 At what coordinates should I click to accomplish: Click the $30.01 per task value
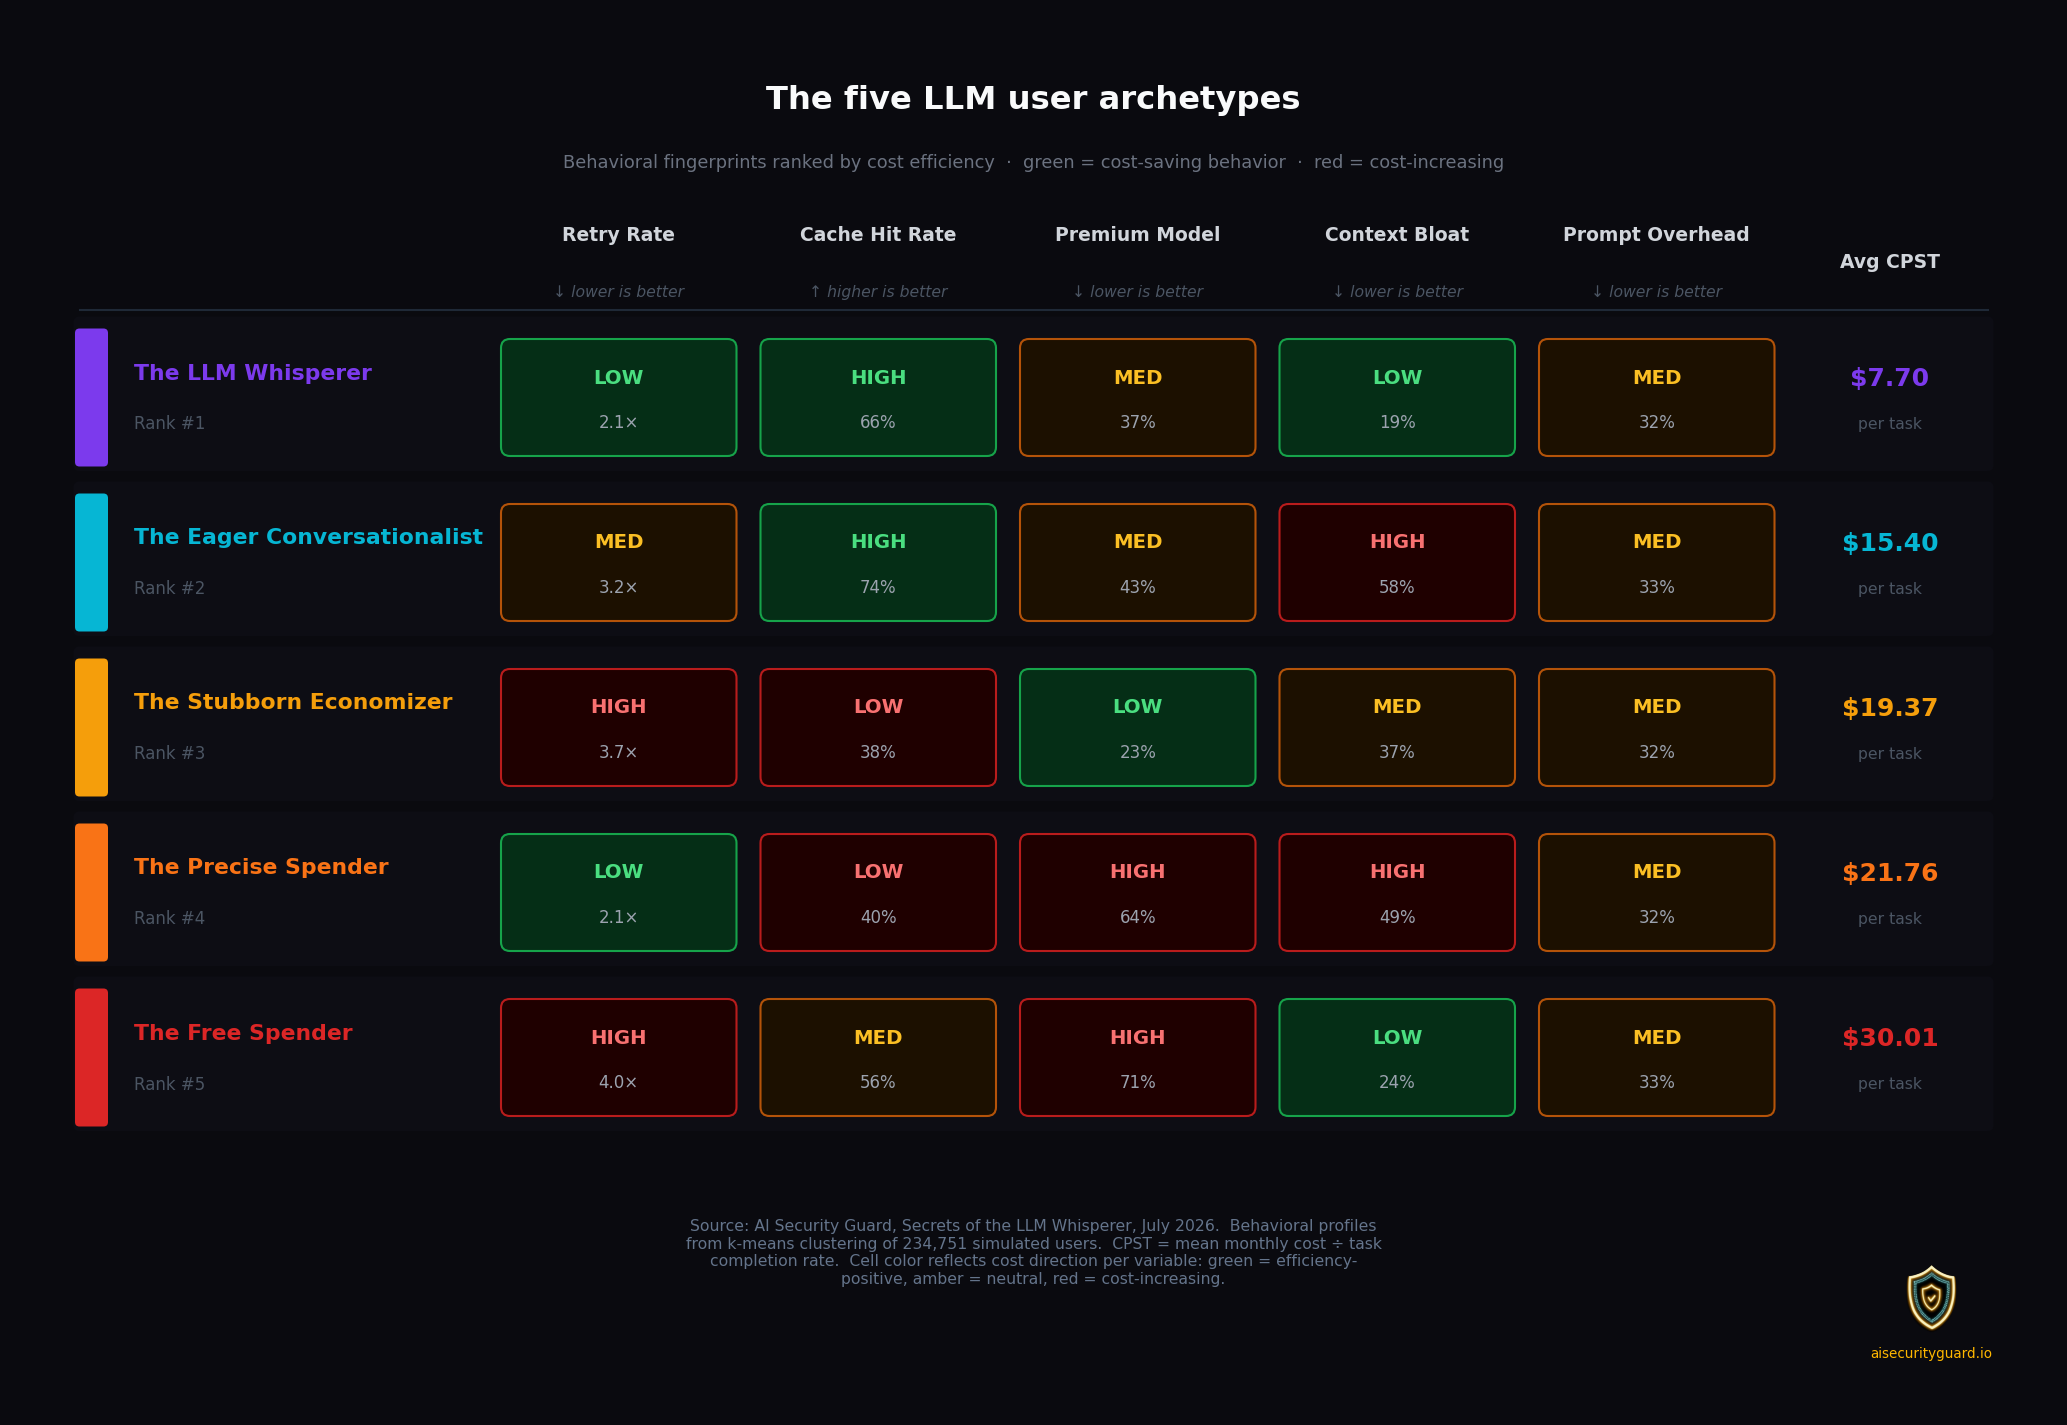pos(1889,1038)
